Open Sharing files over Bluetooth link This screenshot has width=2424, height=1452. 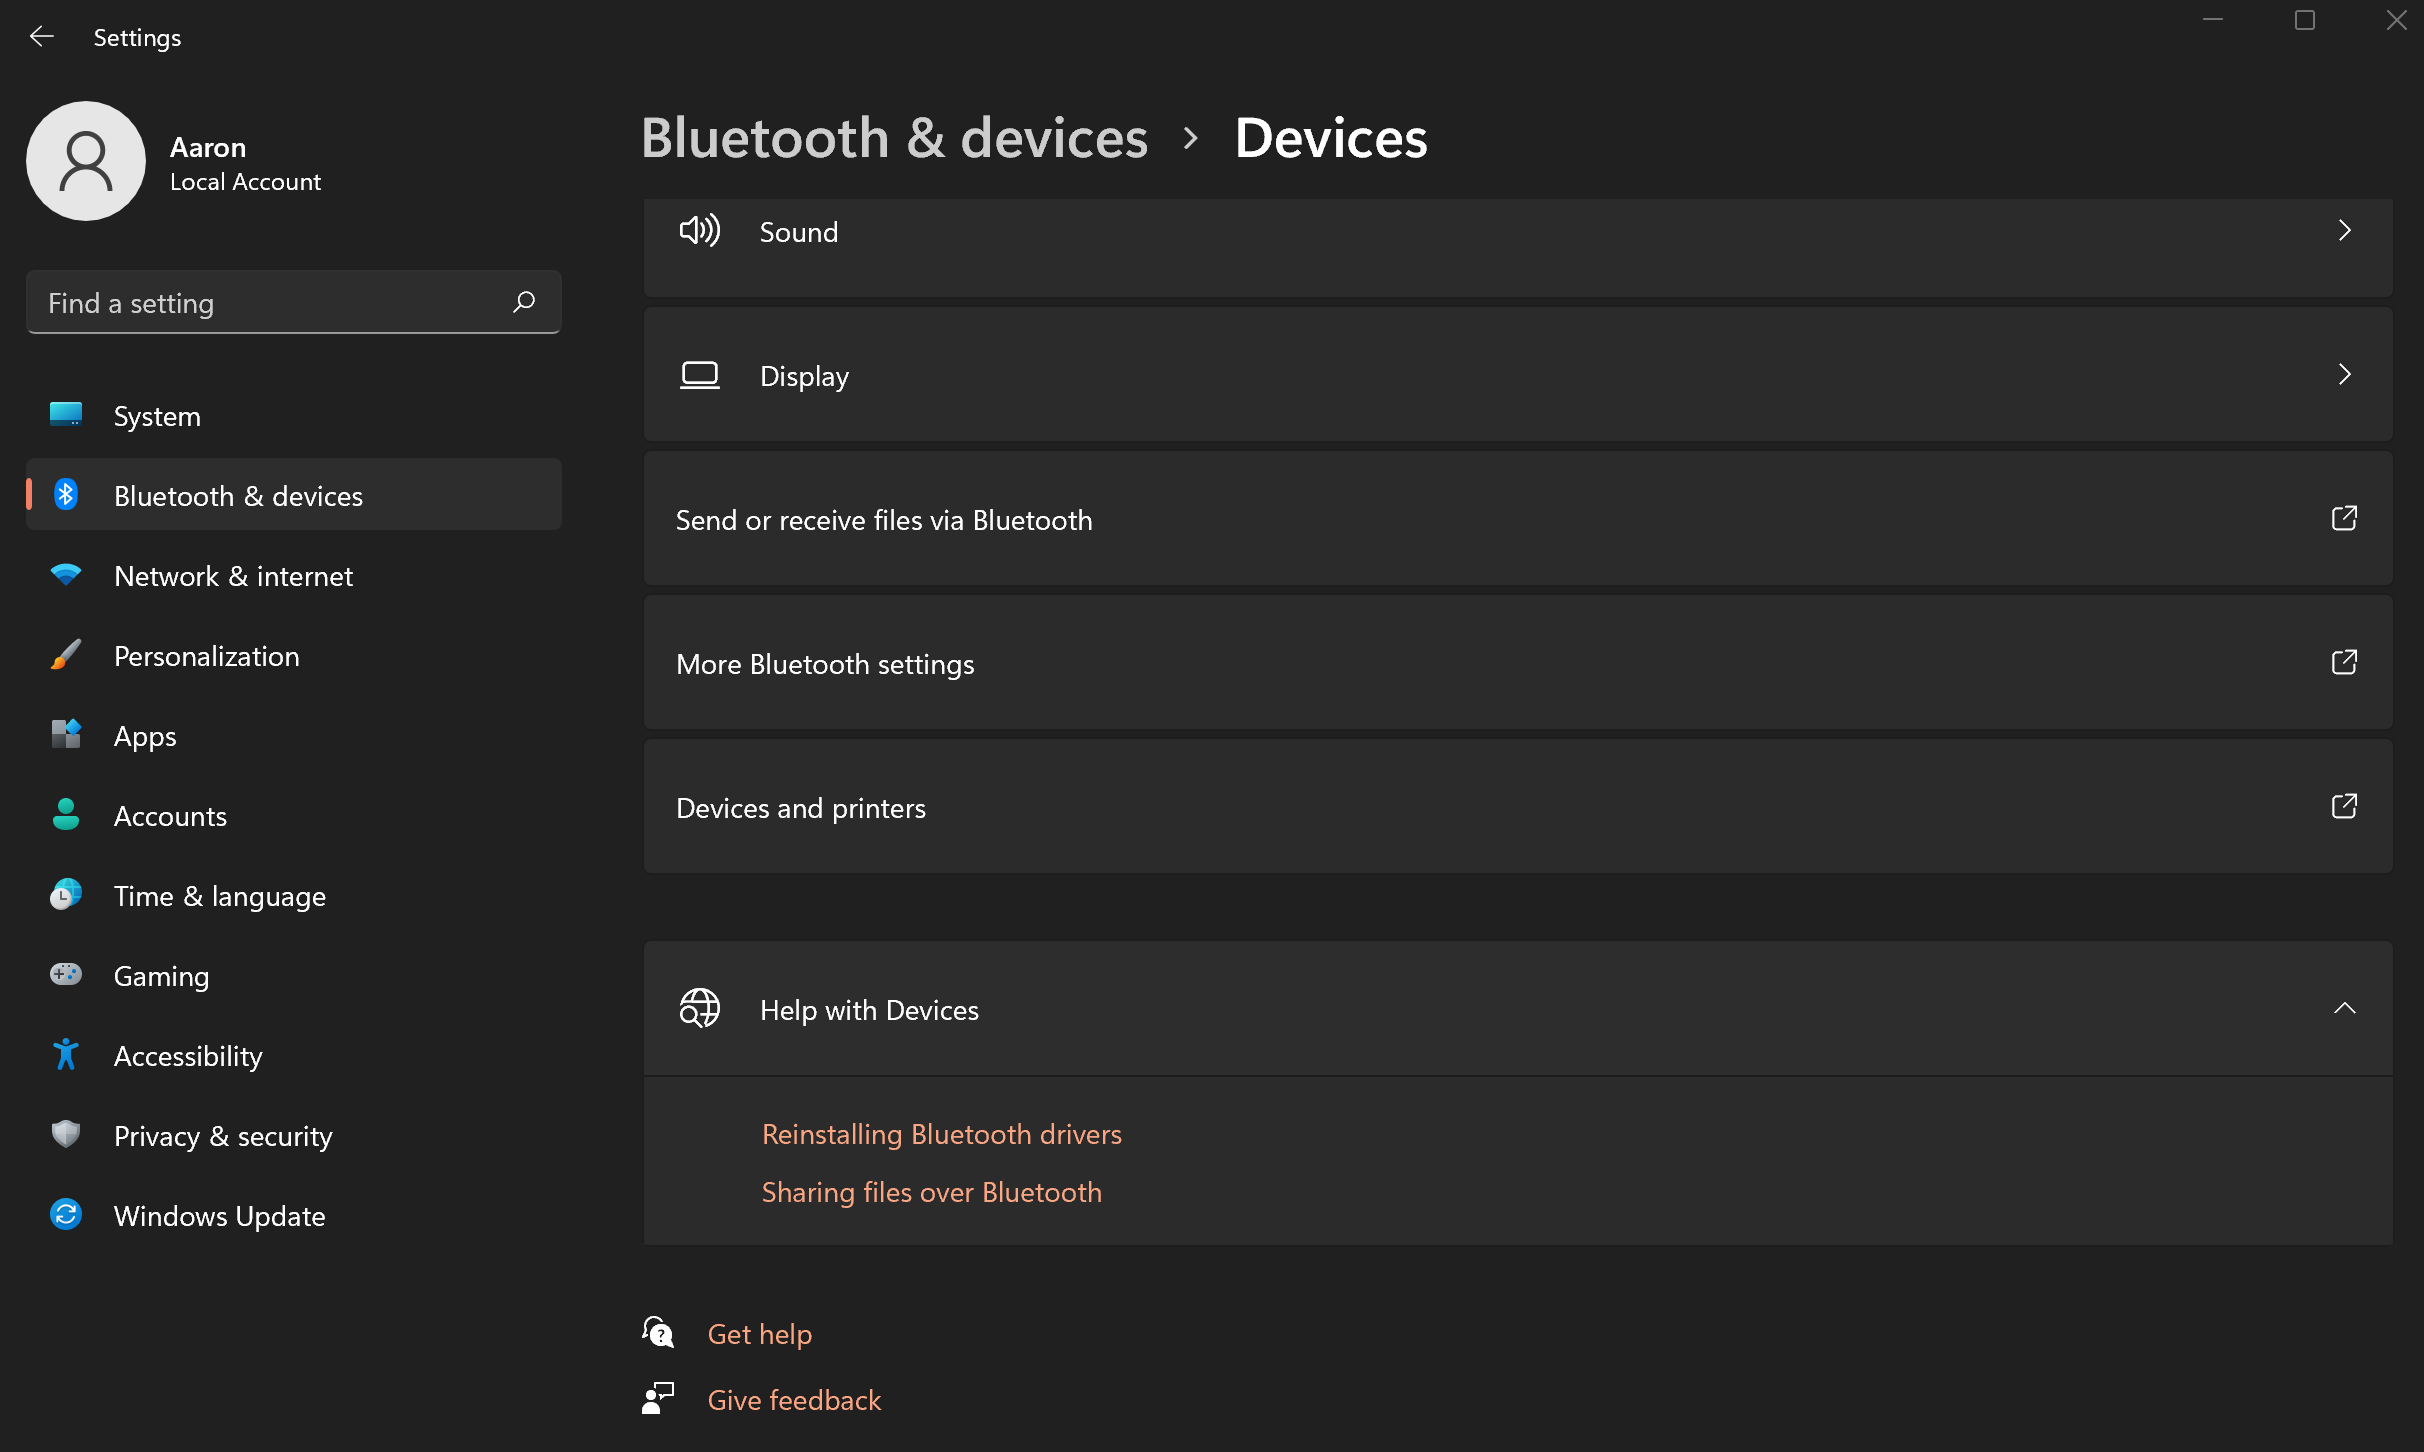[x=932, y=1192]
